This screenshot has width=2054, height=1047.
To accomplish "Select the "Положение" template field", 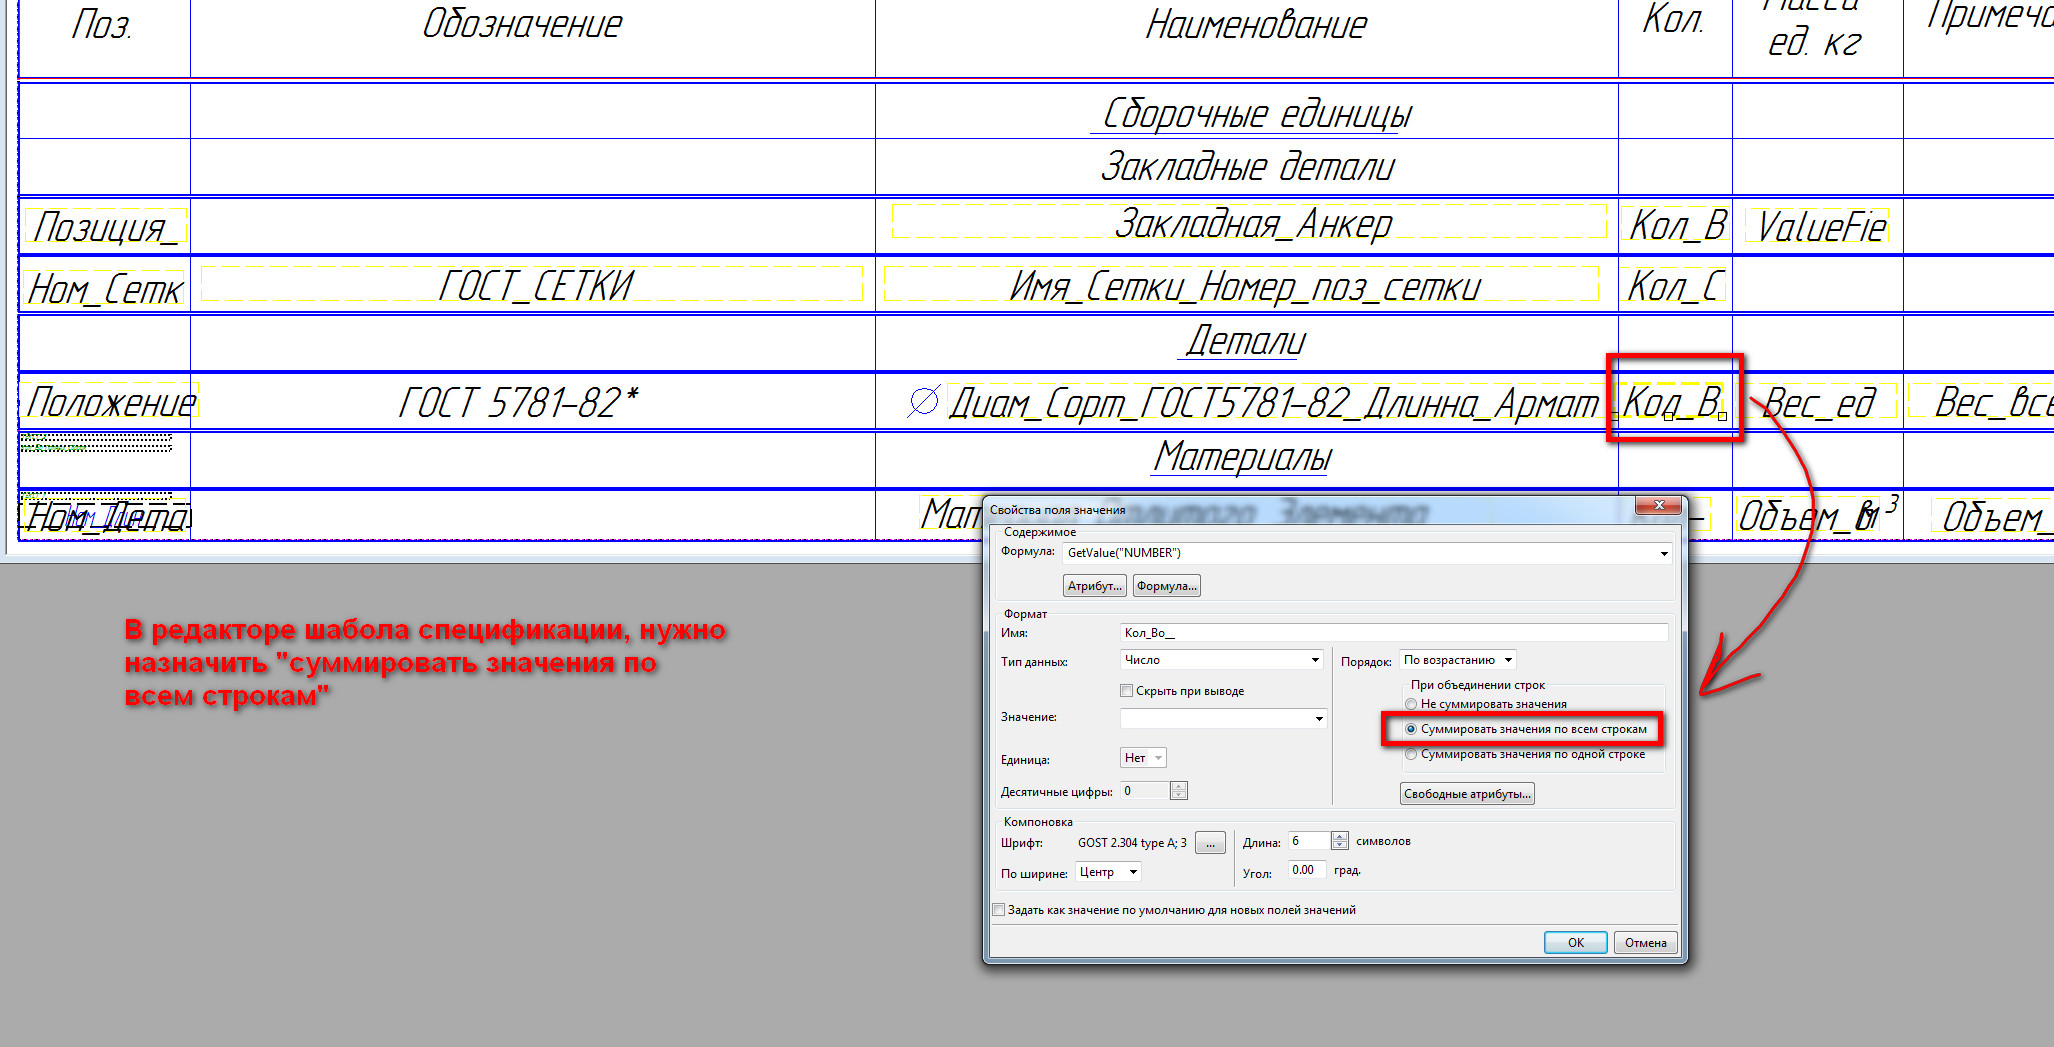I will tap(111, 402).
